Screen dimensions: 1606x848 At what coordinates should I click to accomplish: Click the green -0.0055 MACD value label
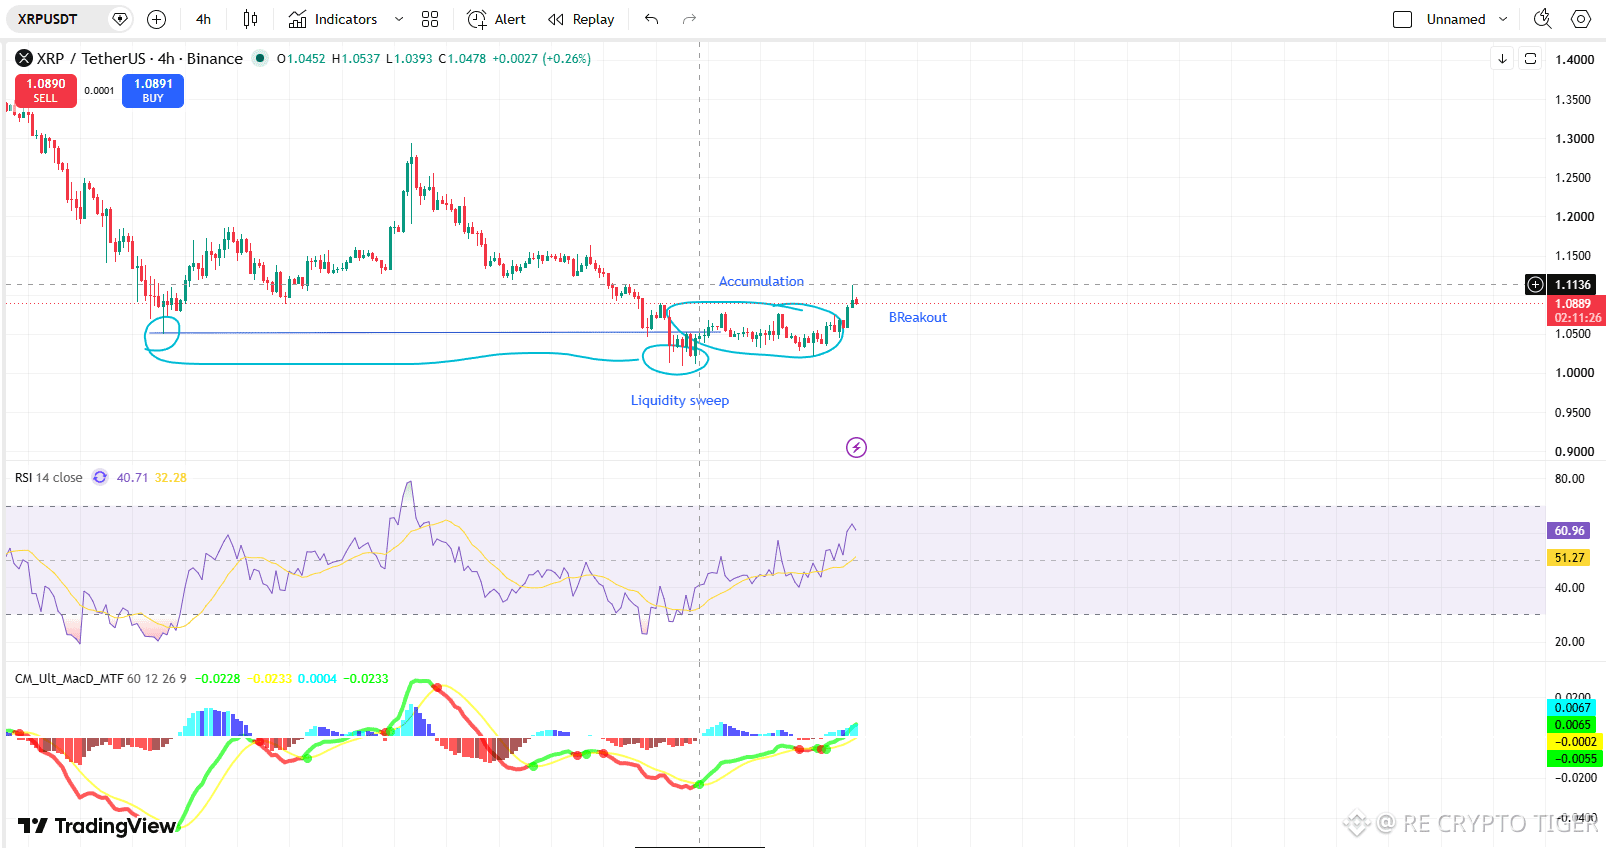[x=1575, y=758]
